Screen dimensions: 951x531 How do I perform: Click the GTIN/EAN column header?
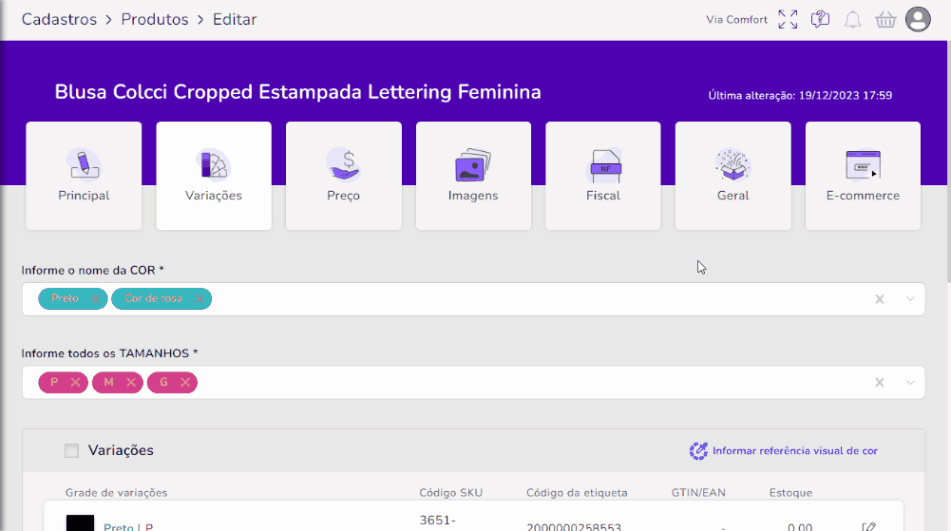pos(698,493)
